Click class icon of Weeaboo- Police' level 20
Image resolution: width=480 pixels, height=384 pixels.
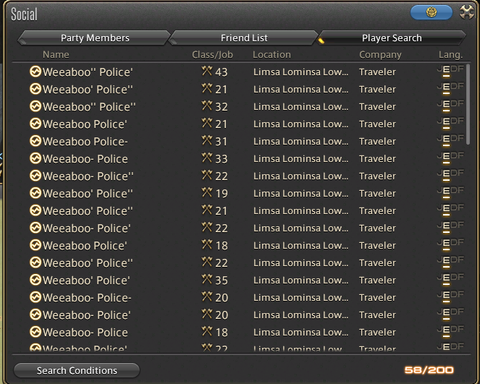point(207,313)
